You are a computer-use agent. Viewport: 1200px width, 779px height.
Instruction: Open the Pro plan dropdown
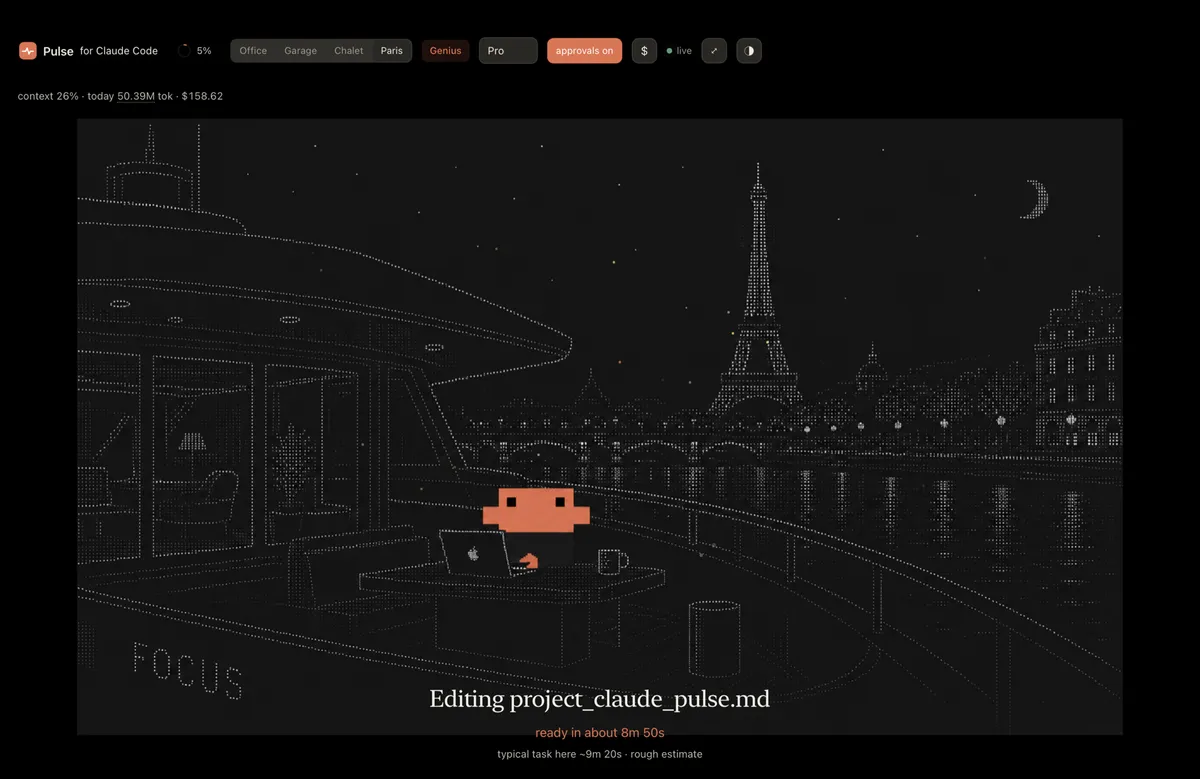point(508,50)
